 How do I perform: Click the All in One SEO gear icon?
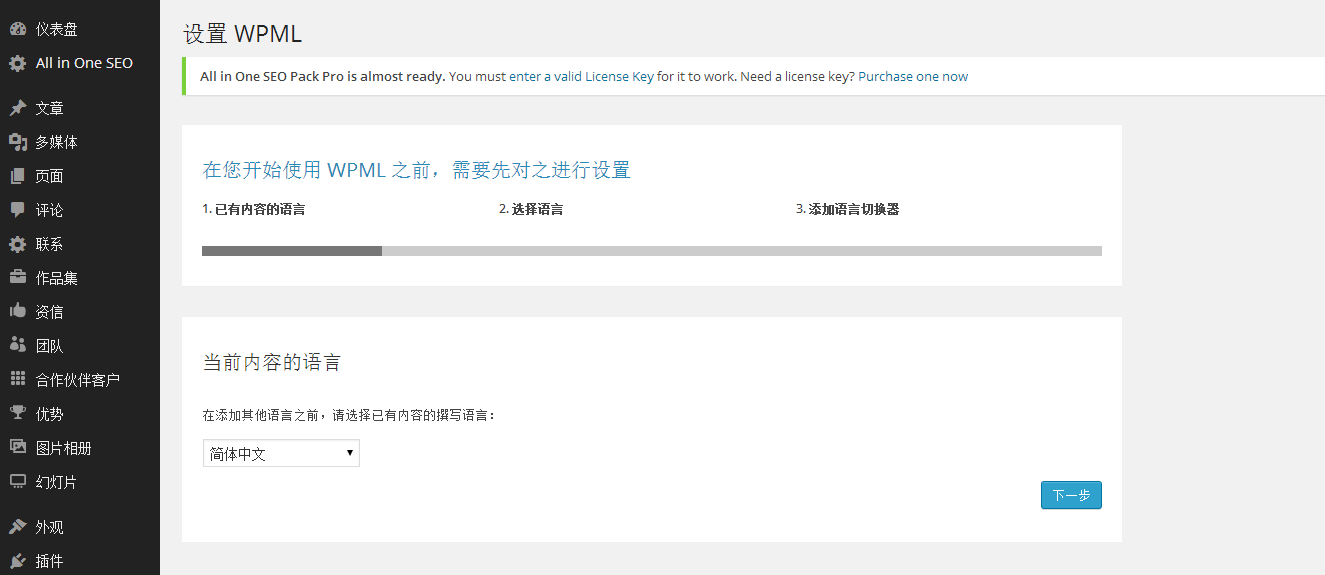(x=17, y=63)
